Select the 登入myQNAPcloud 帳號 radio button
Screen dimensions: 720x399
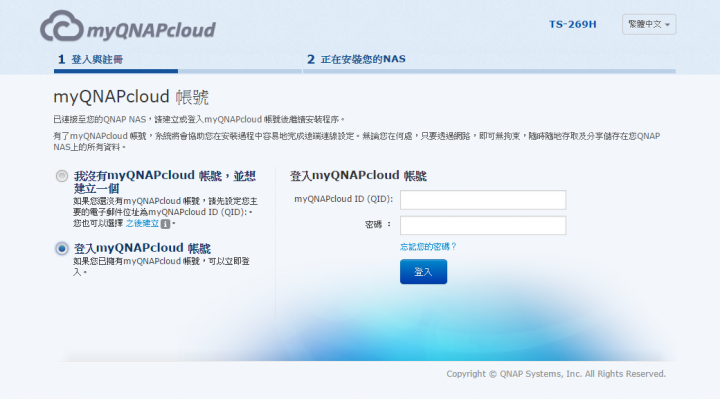[62, 248]
